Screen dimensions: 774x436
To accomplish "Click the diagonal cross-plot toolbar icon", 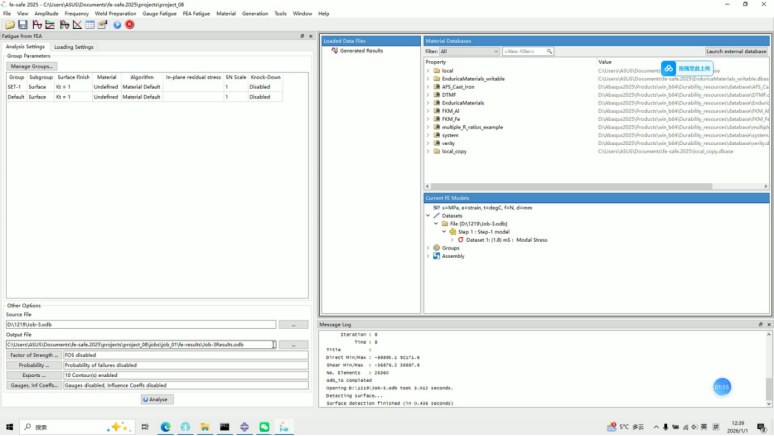I will tap(77, 25).
